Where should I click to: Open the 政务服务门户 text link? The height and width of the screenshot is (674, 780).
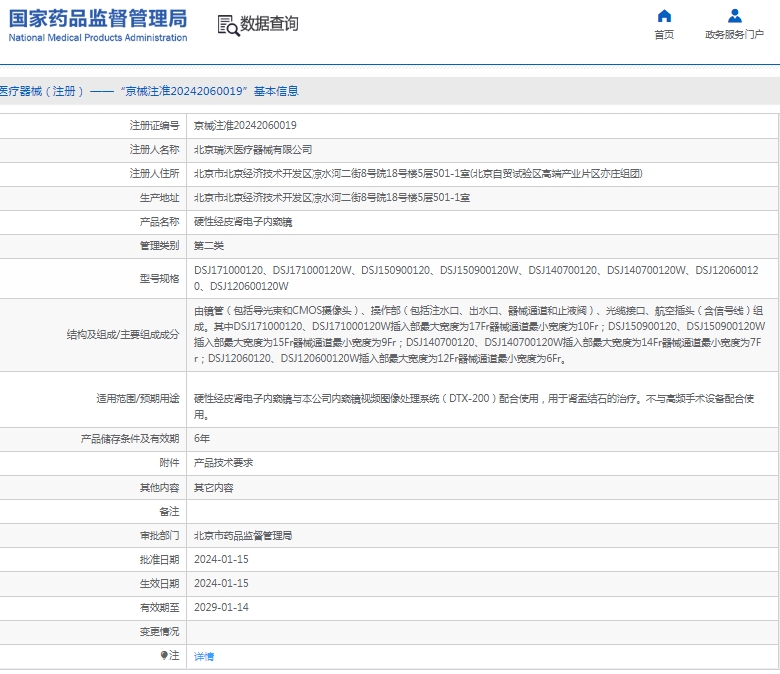point(734,34)
